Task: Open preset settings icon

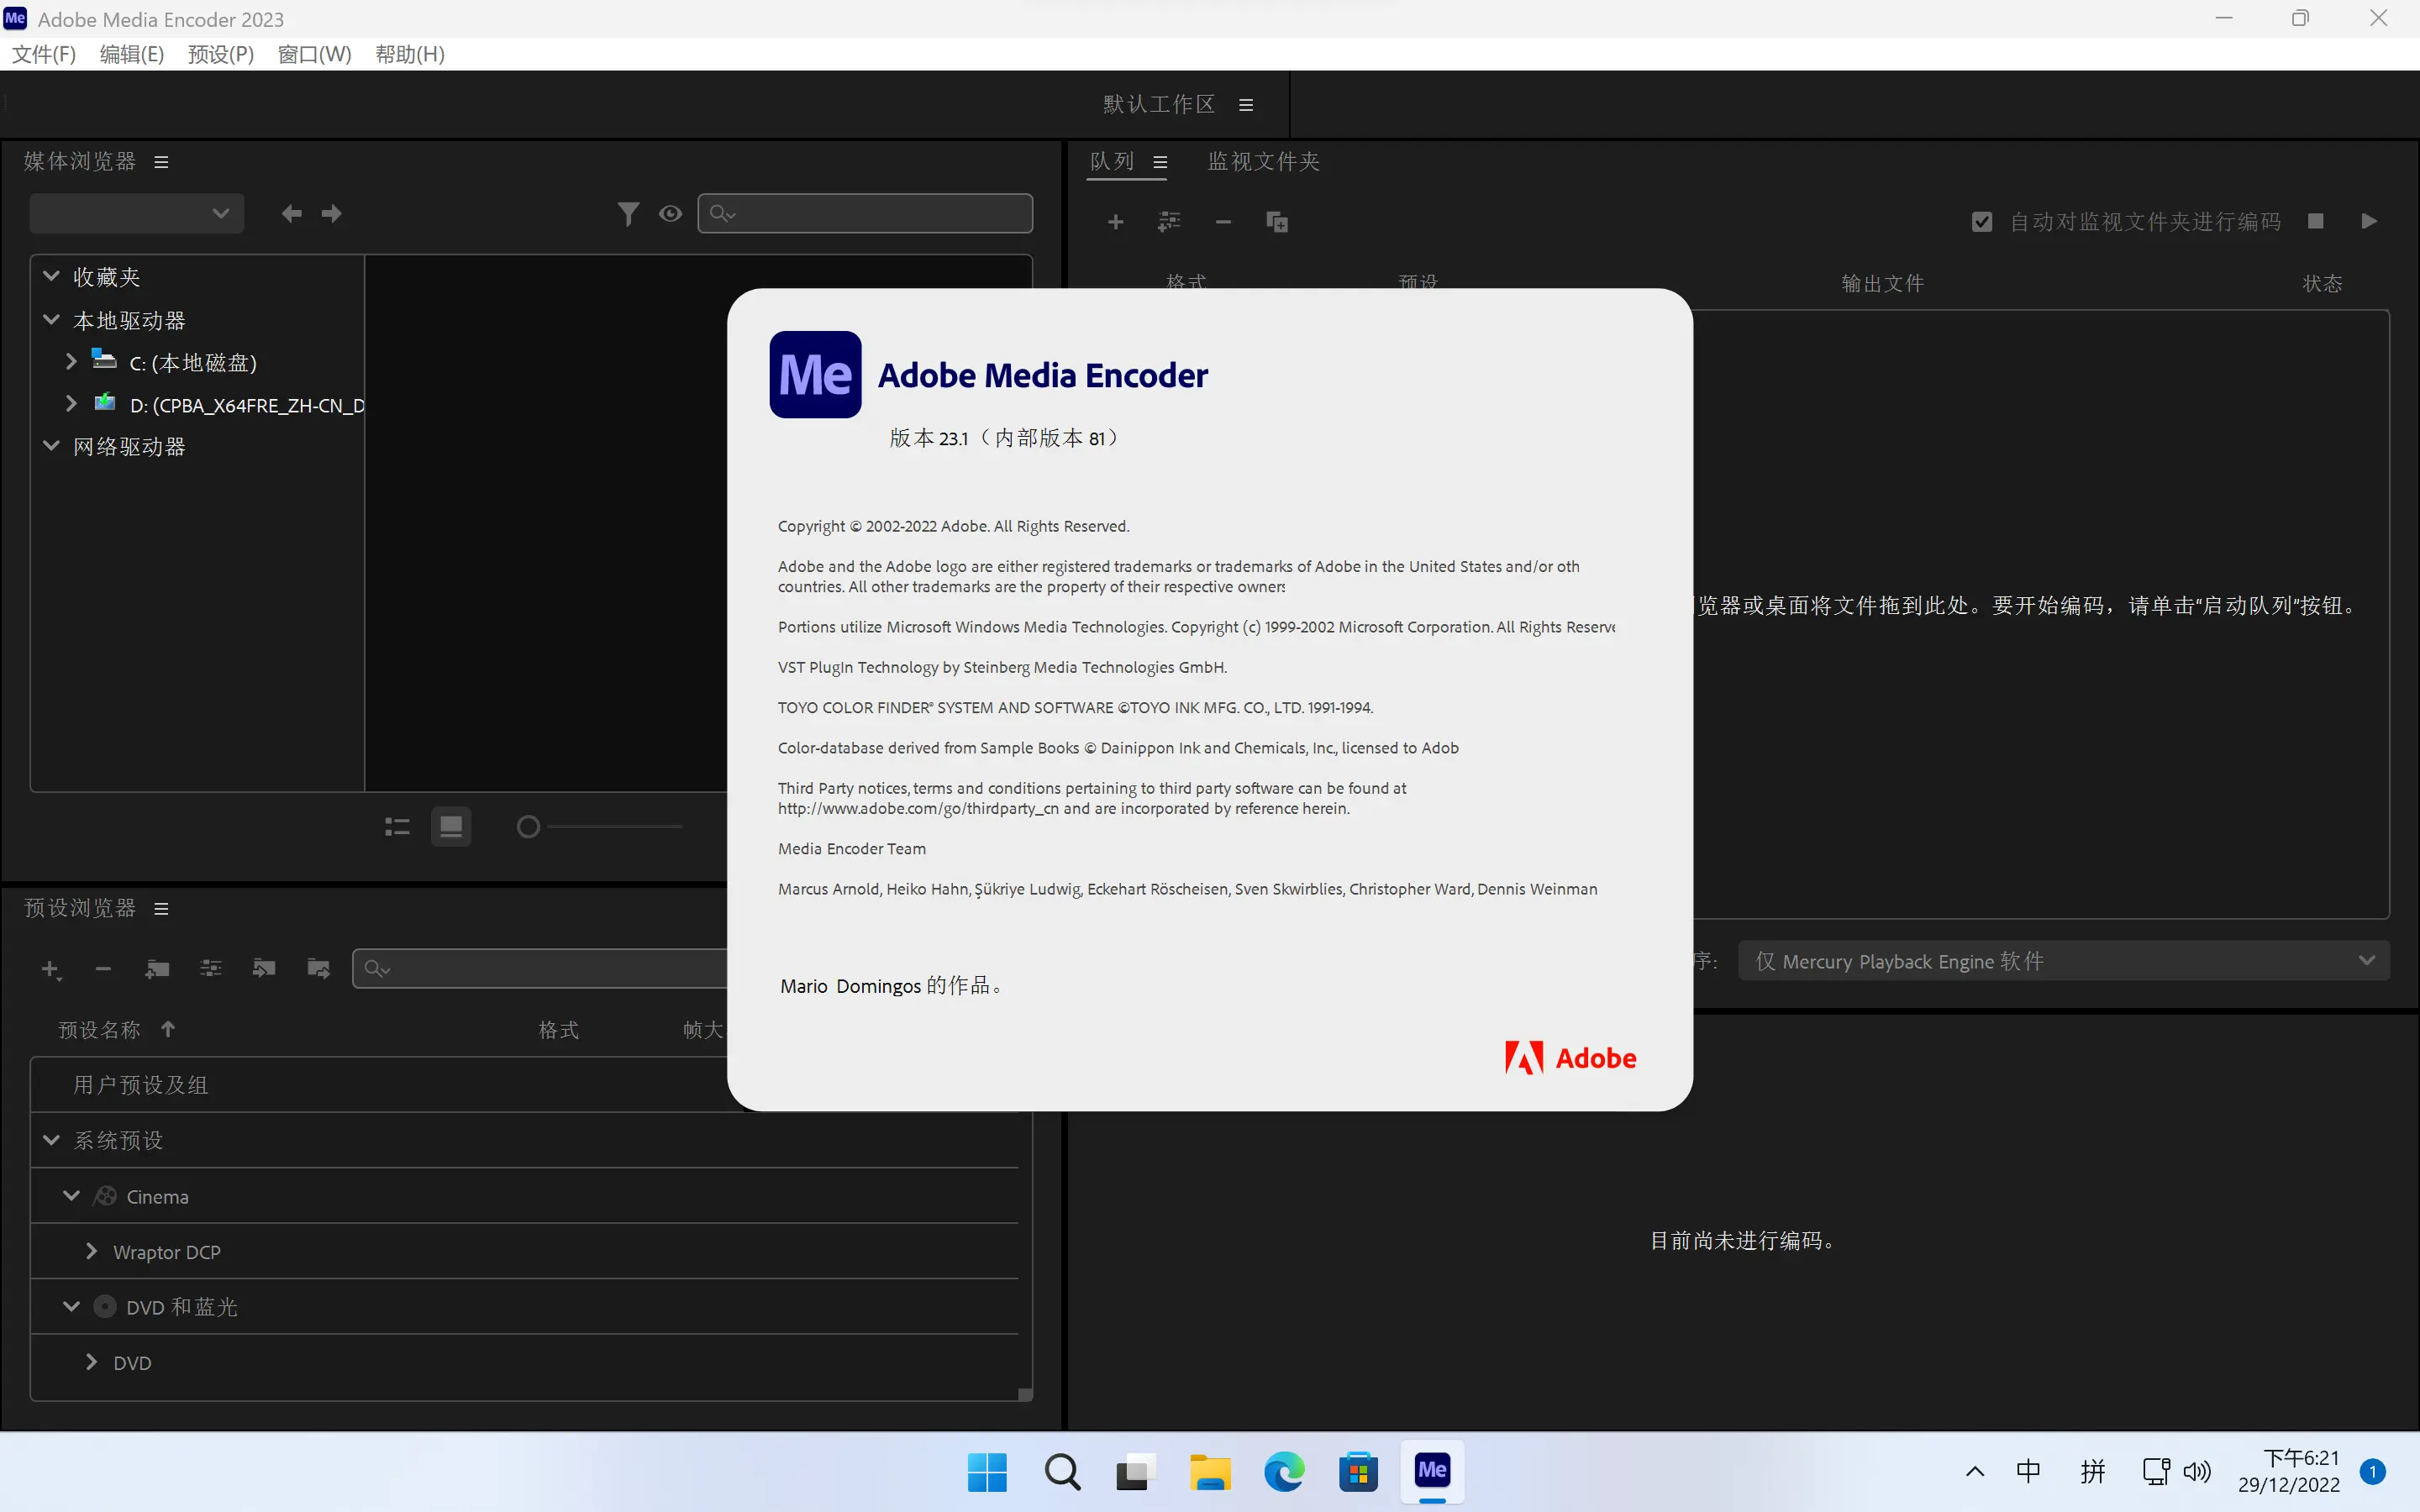Action: point(211,968)
